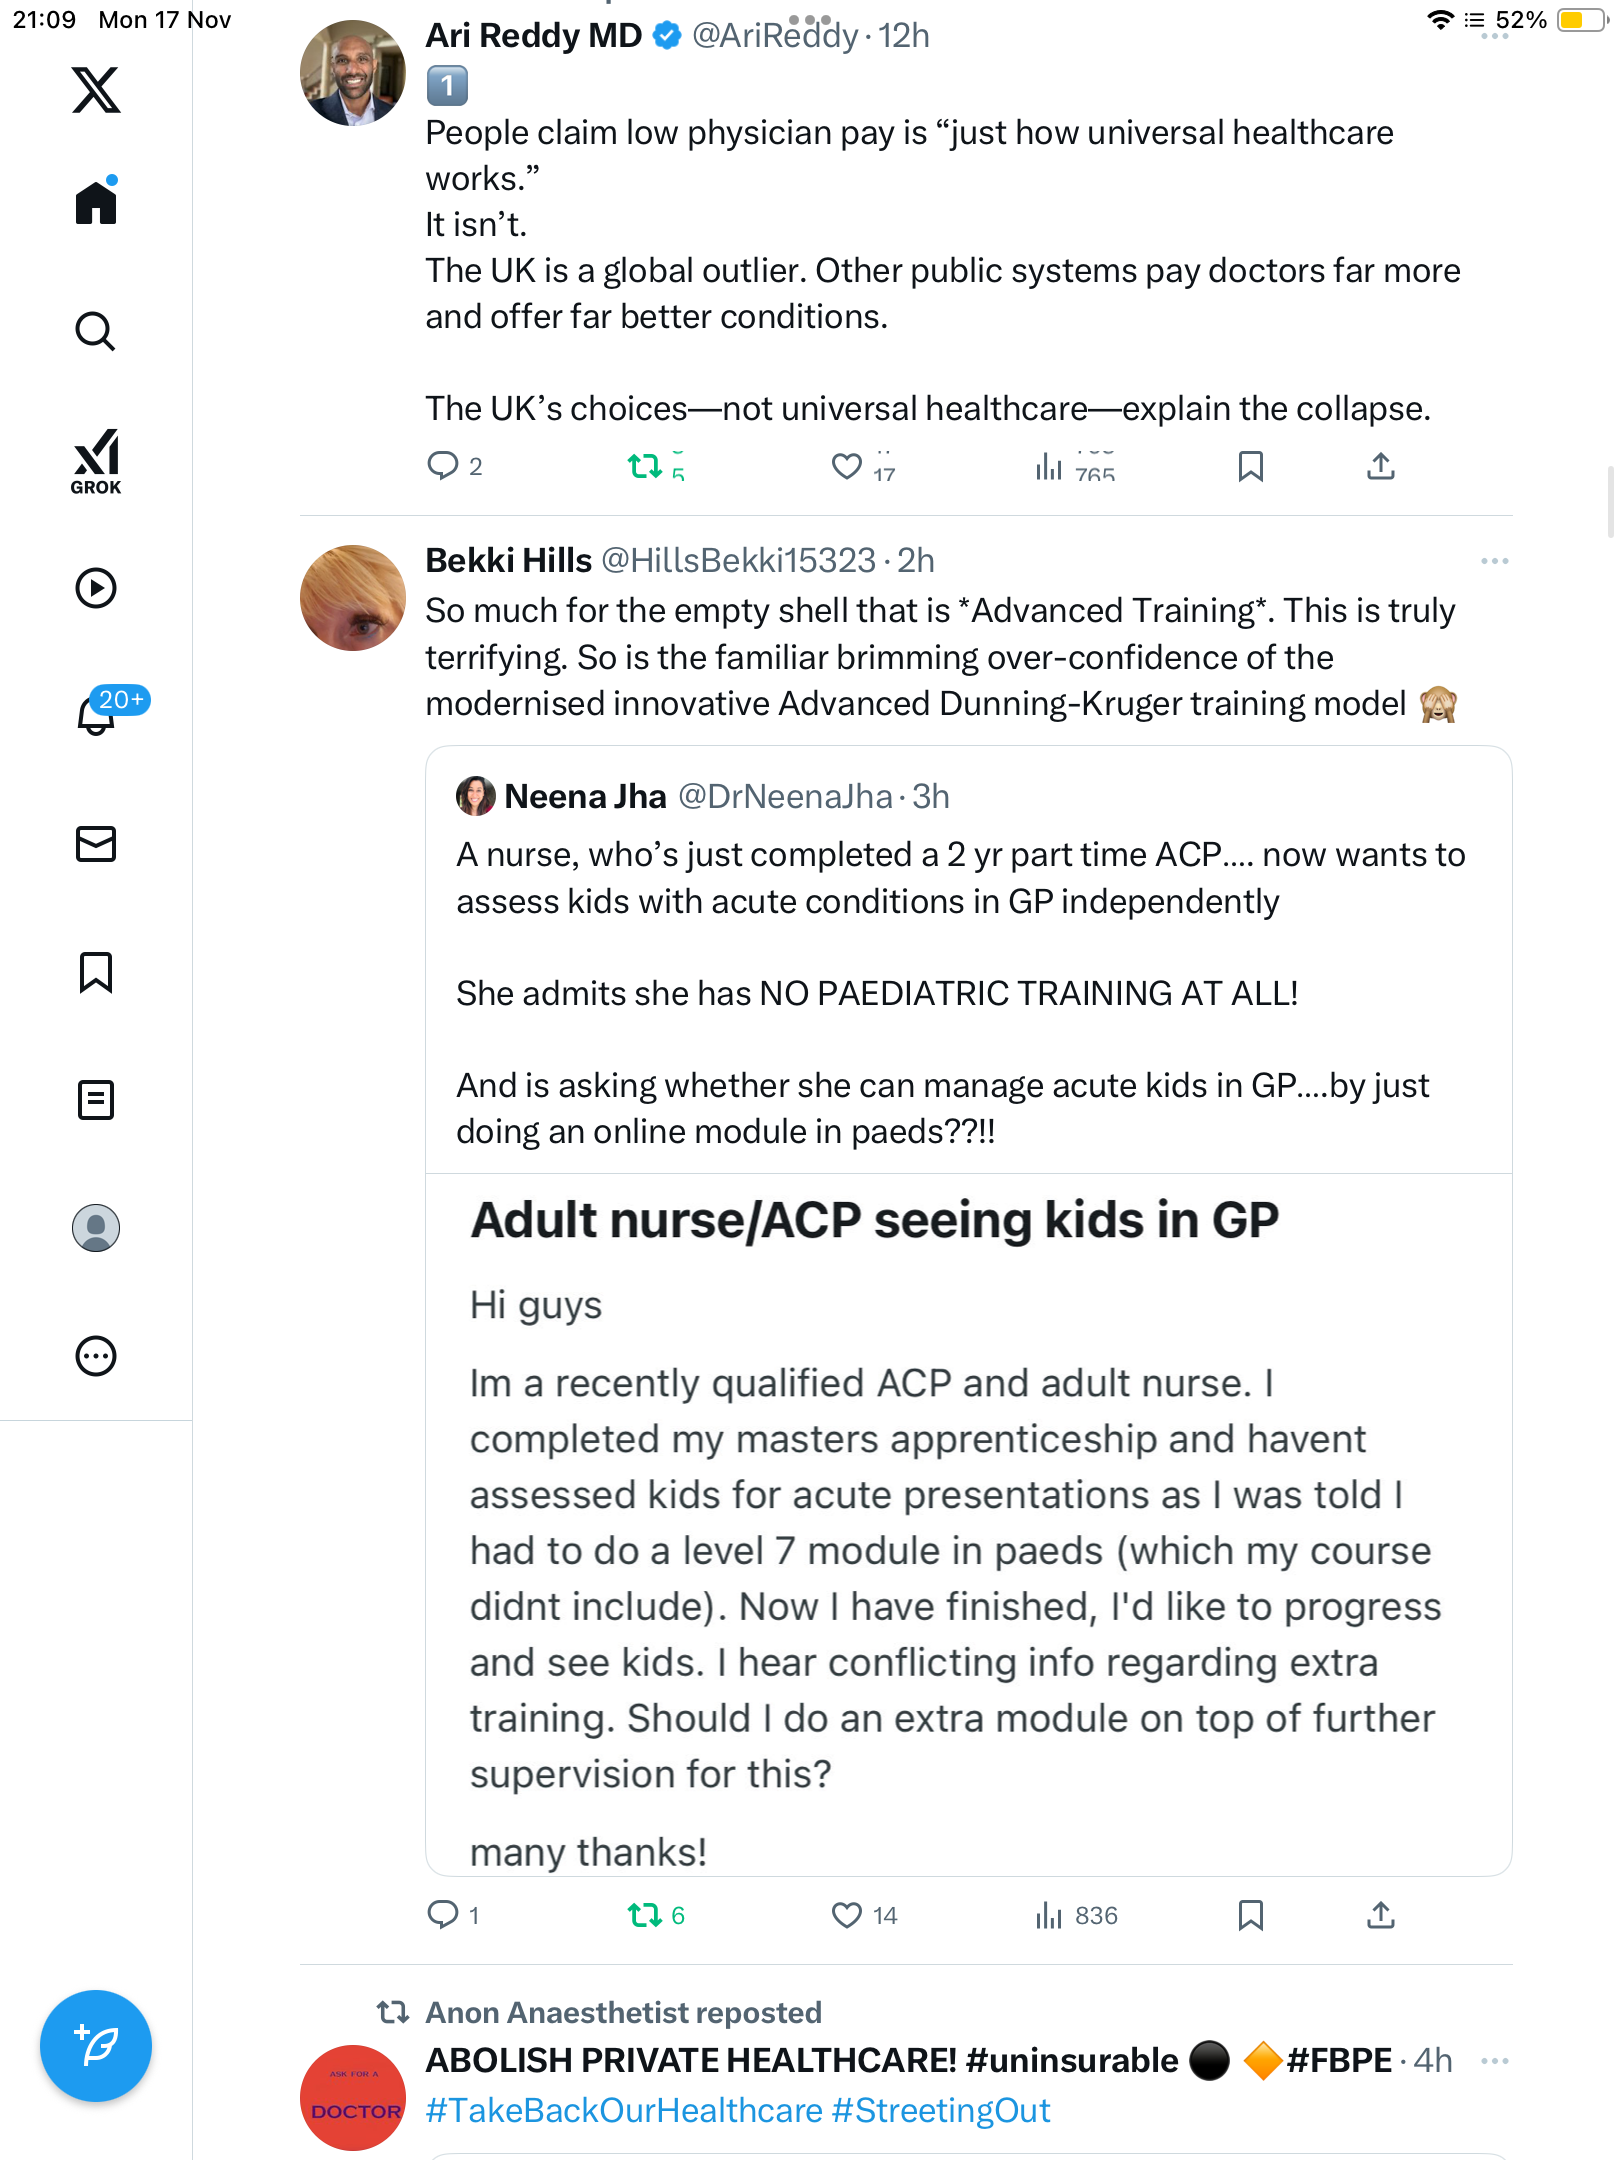
Task: Open the #TakeBackOurHealthcare hashtag
Action: point(624,2110)
